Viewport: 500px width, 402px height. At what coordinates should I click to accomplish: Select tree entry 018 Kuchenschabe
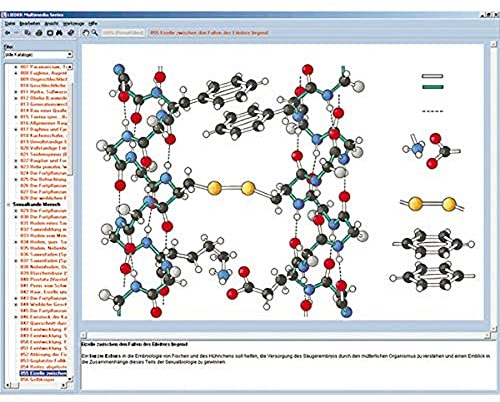(44, 135)
